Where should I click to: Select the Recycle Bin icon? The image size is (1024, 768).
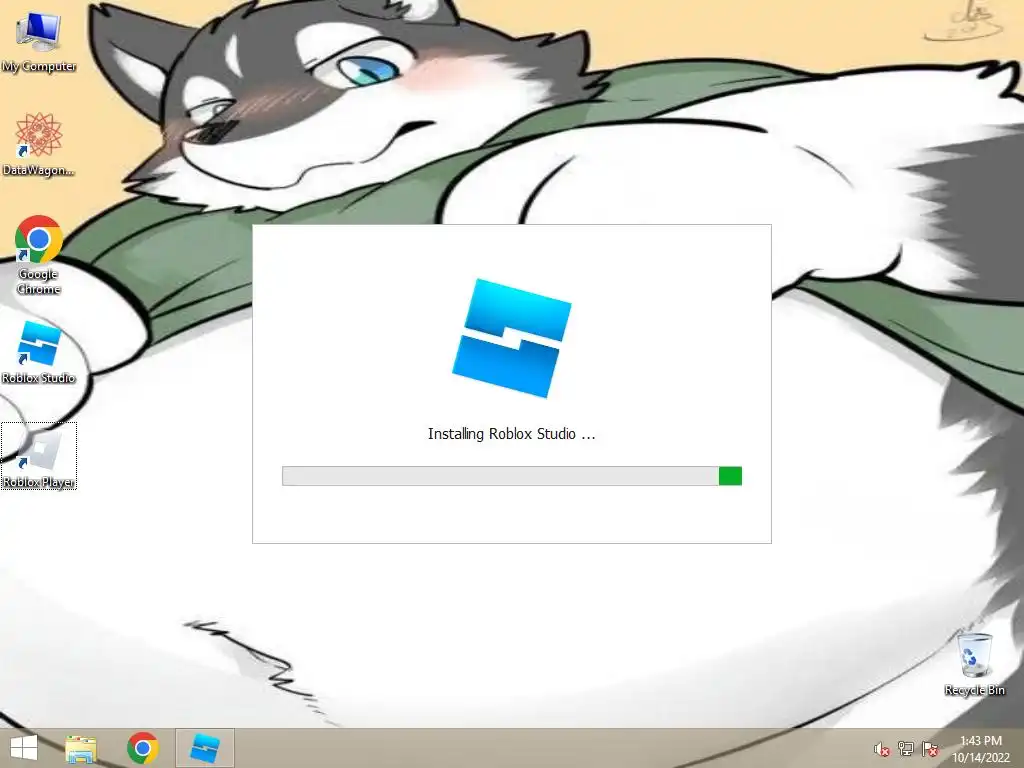(x=974, y=664)
